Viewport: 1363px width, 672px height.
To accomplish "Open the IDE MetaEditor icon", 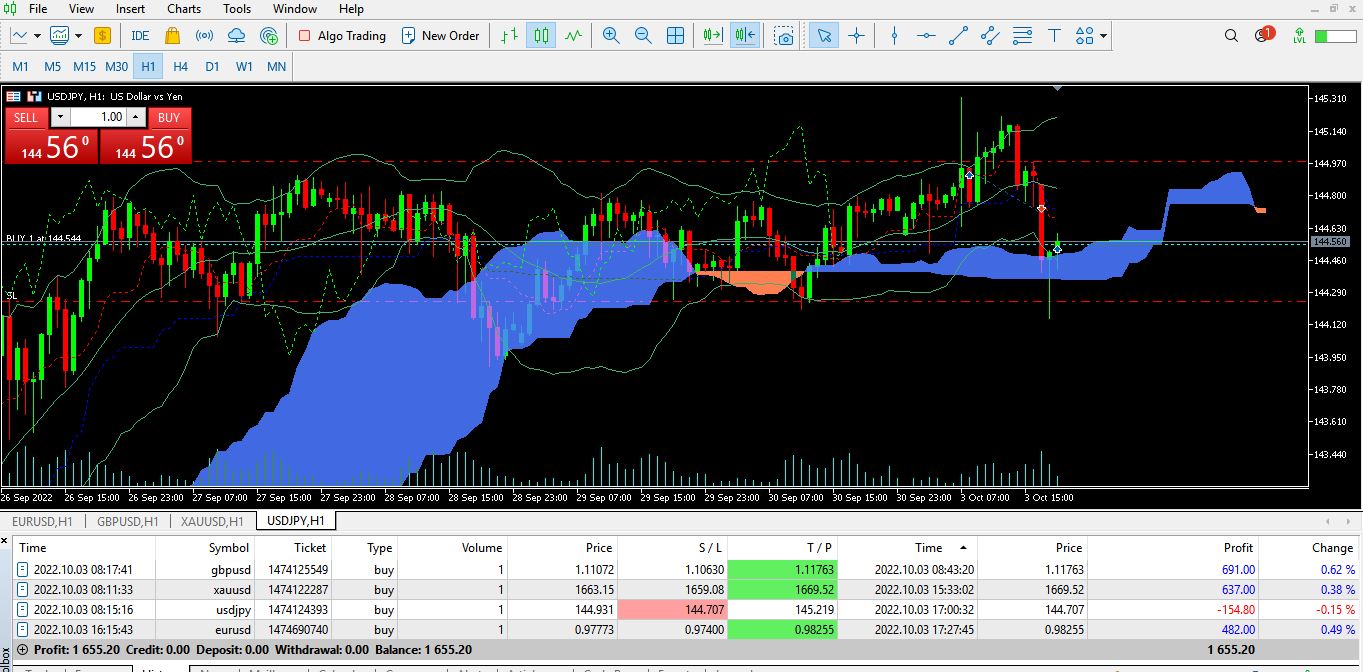I will point(140,36).
